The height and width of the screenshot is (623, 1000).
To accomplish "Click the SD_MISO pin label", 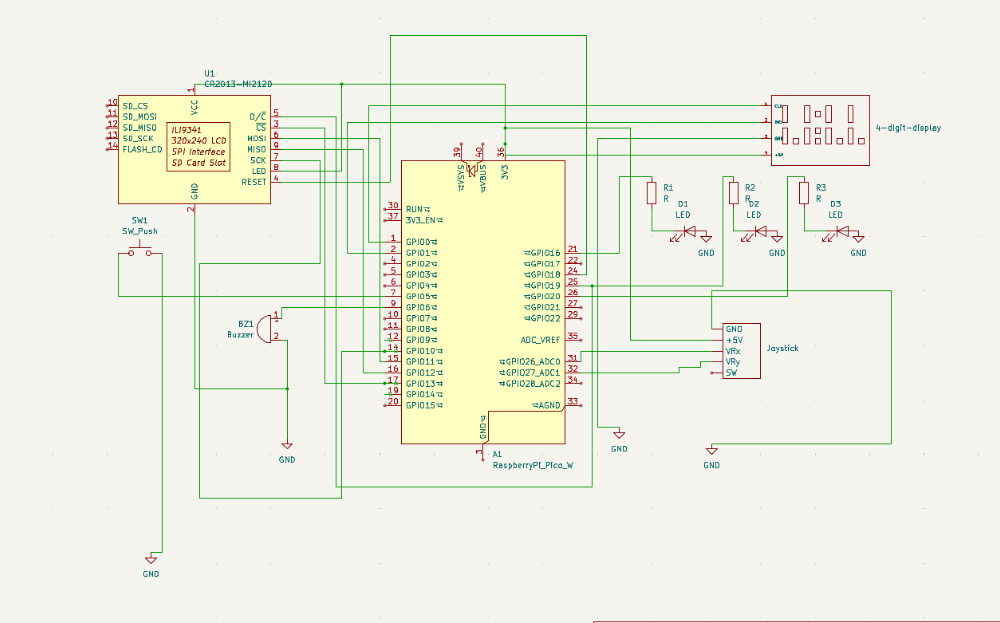I will pyautogui.click(x=140, y=128).
